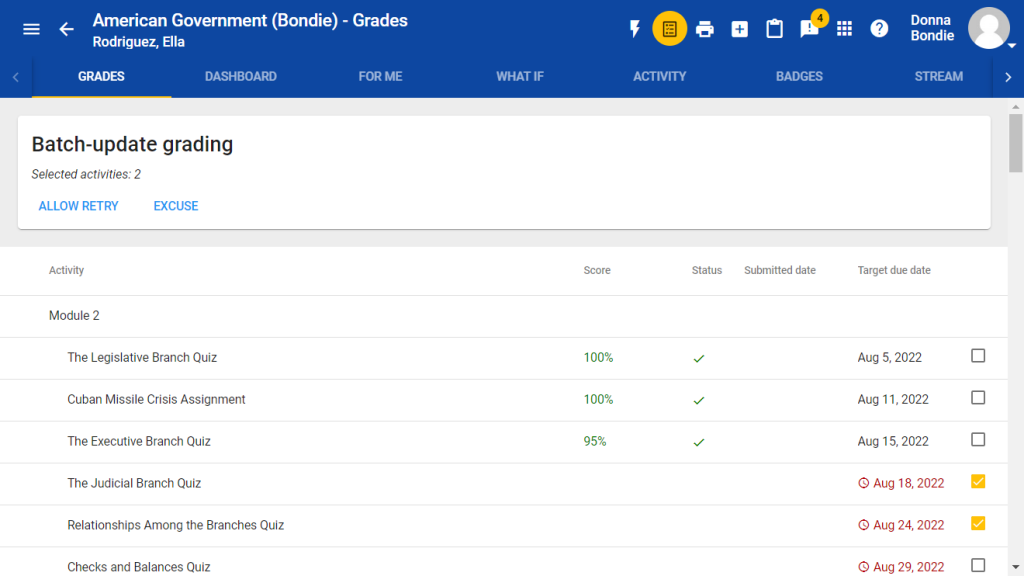Click the print icon

click(x=705, y=29)
